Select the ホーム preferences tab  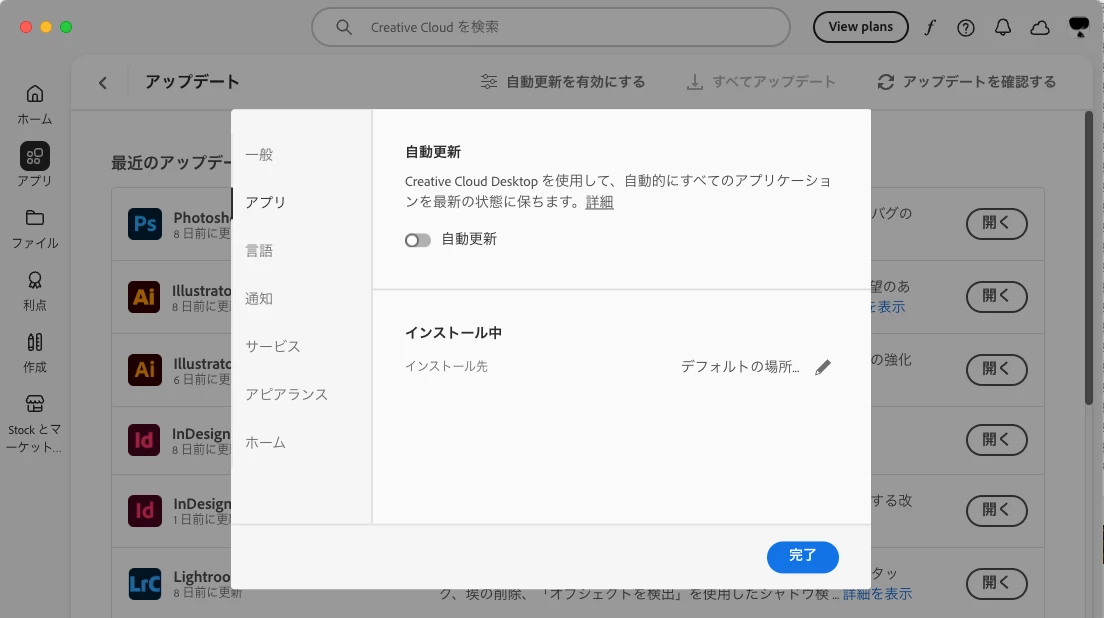point(265,443)
